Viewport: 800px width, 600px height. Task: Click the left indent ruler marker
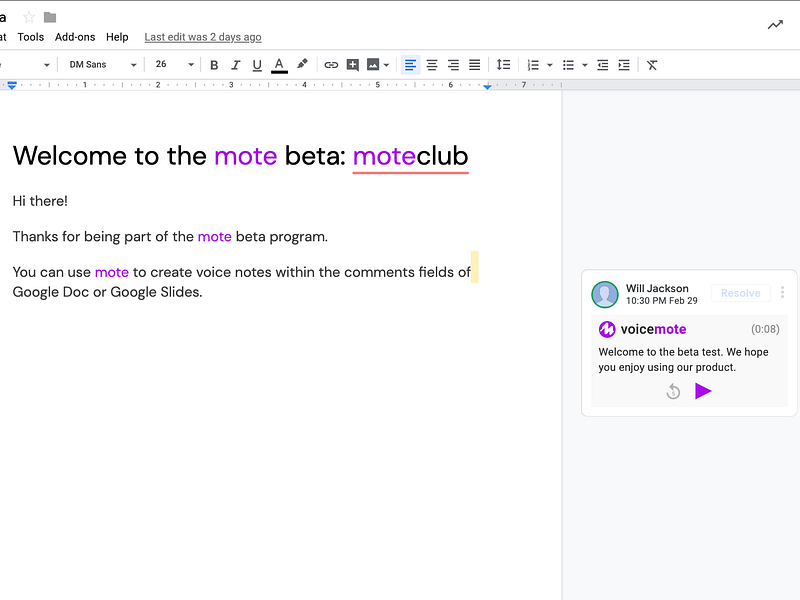point(12,85)
